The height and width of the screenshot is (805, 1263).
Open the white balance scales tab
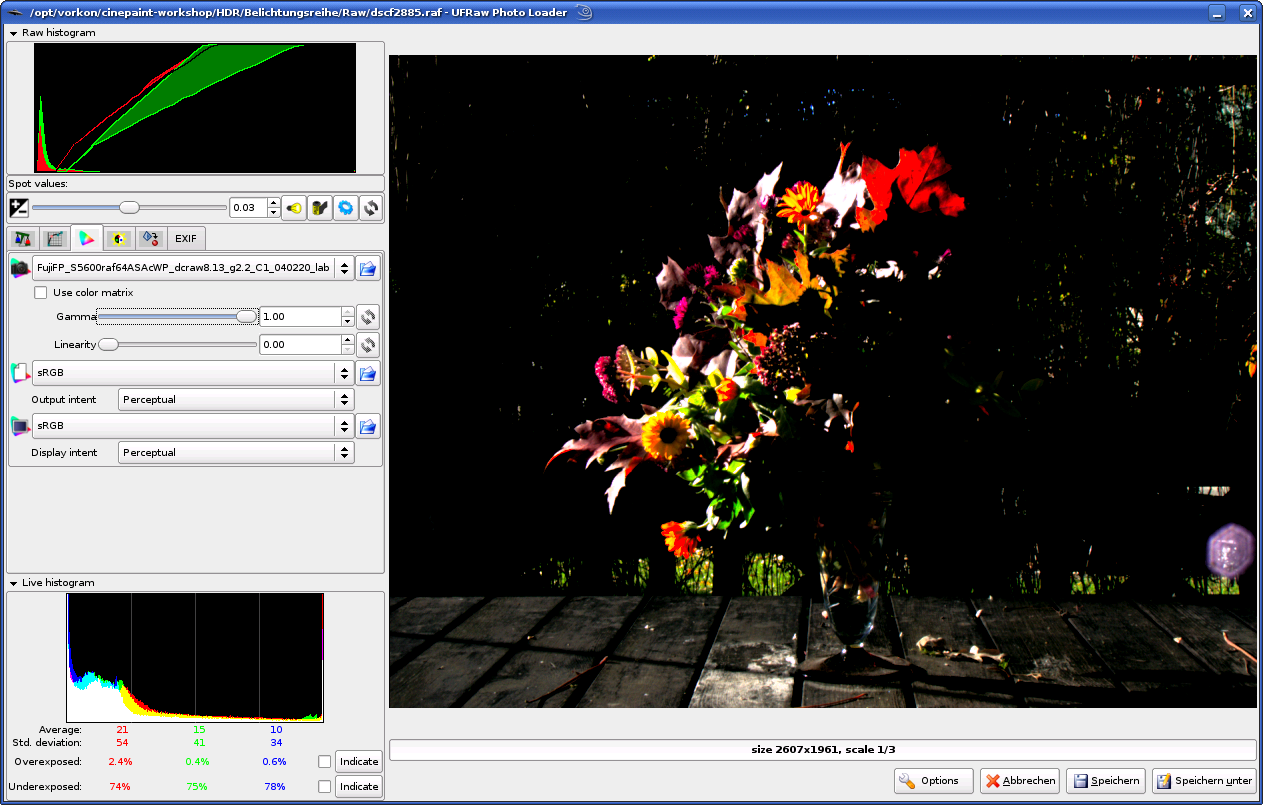point(23,239)
